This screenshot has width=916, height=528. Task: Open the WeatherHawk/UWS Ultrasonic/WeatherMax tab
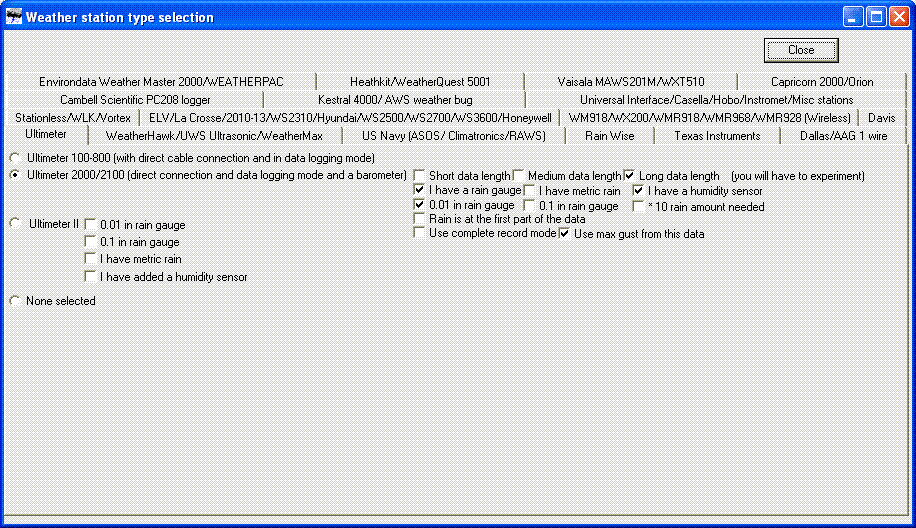click(214, 136)
